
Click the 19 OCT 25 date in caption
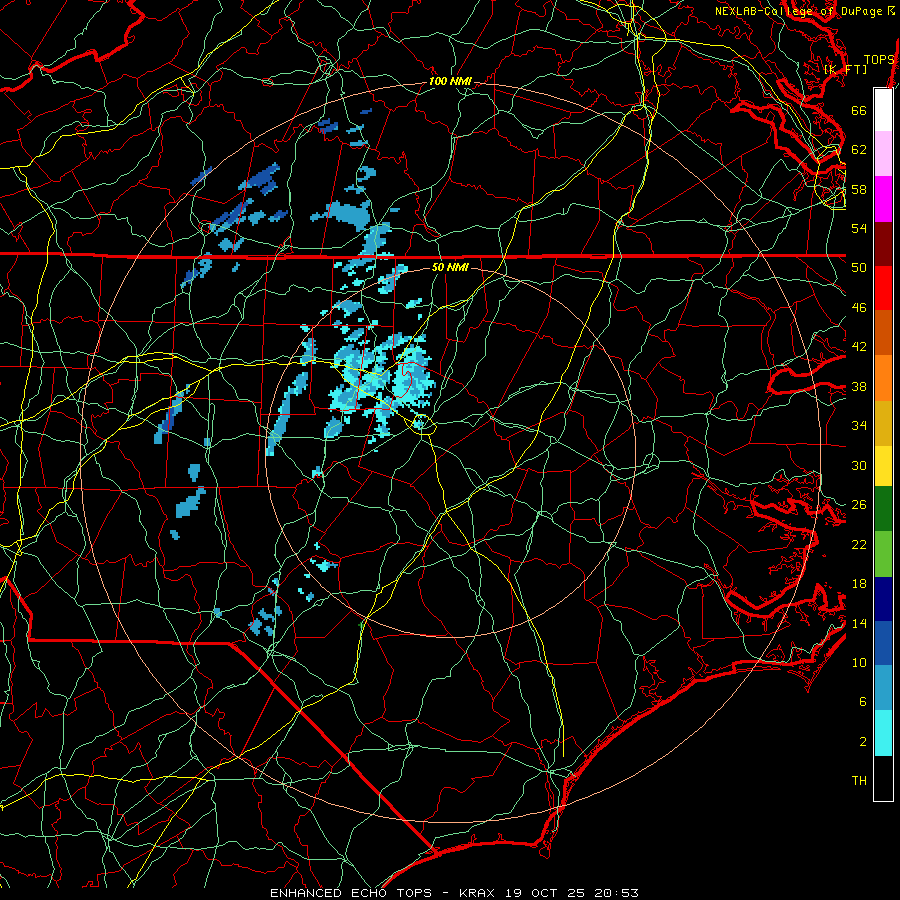[x=545, y=893]
